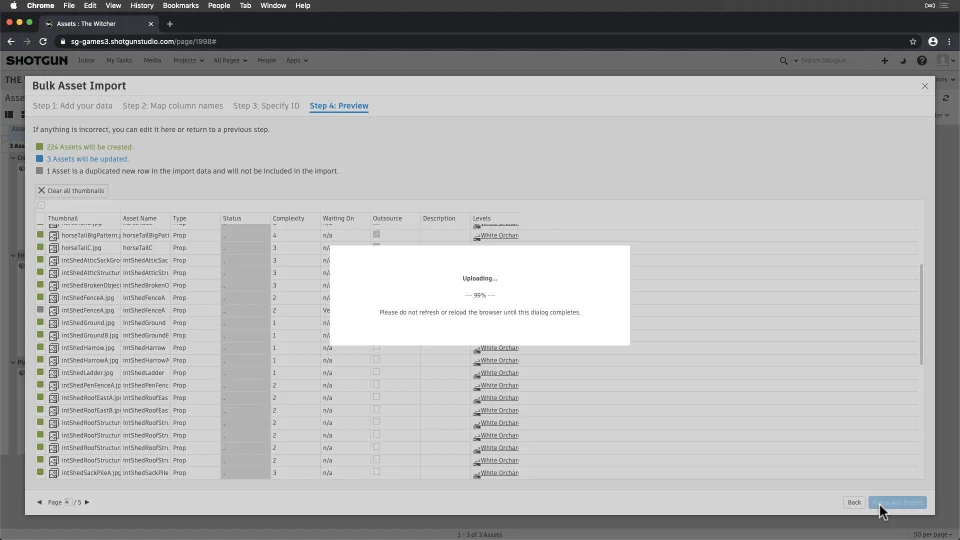Open the Apps dropdown menu
Image resolution: width=960 pixels, height=540 pixels.
click(297, 61)
